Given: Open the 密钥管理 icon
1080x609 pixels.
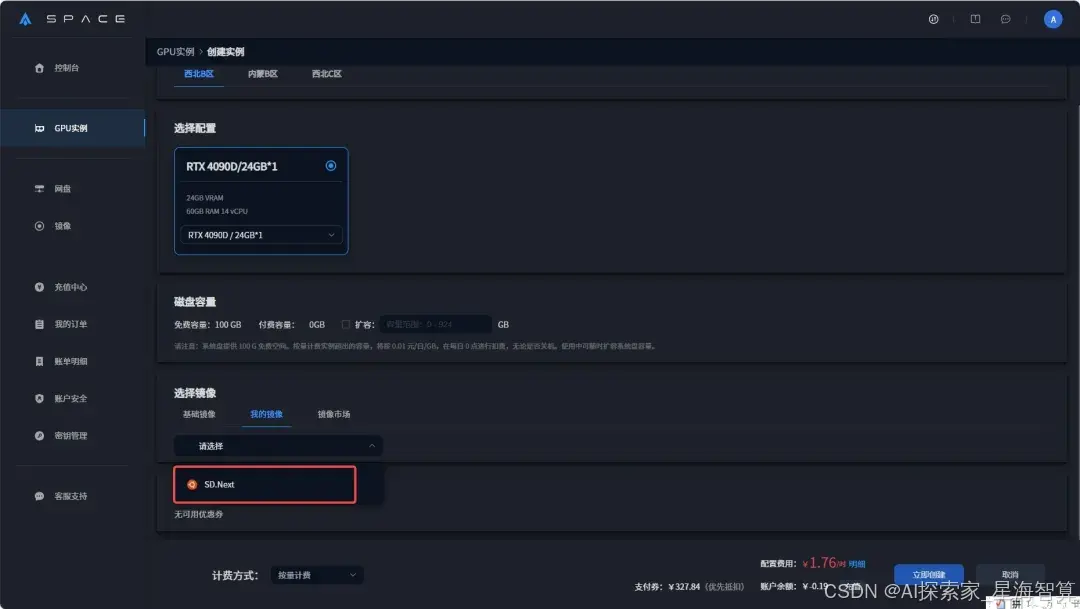Looking at the screenshot, I should click(39, 436).
